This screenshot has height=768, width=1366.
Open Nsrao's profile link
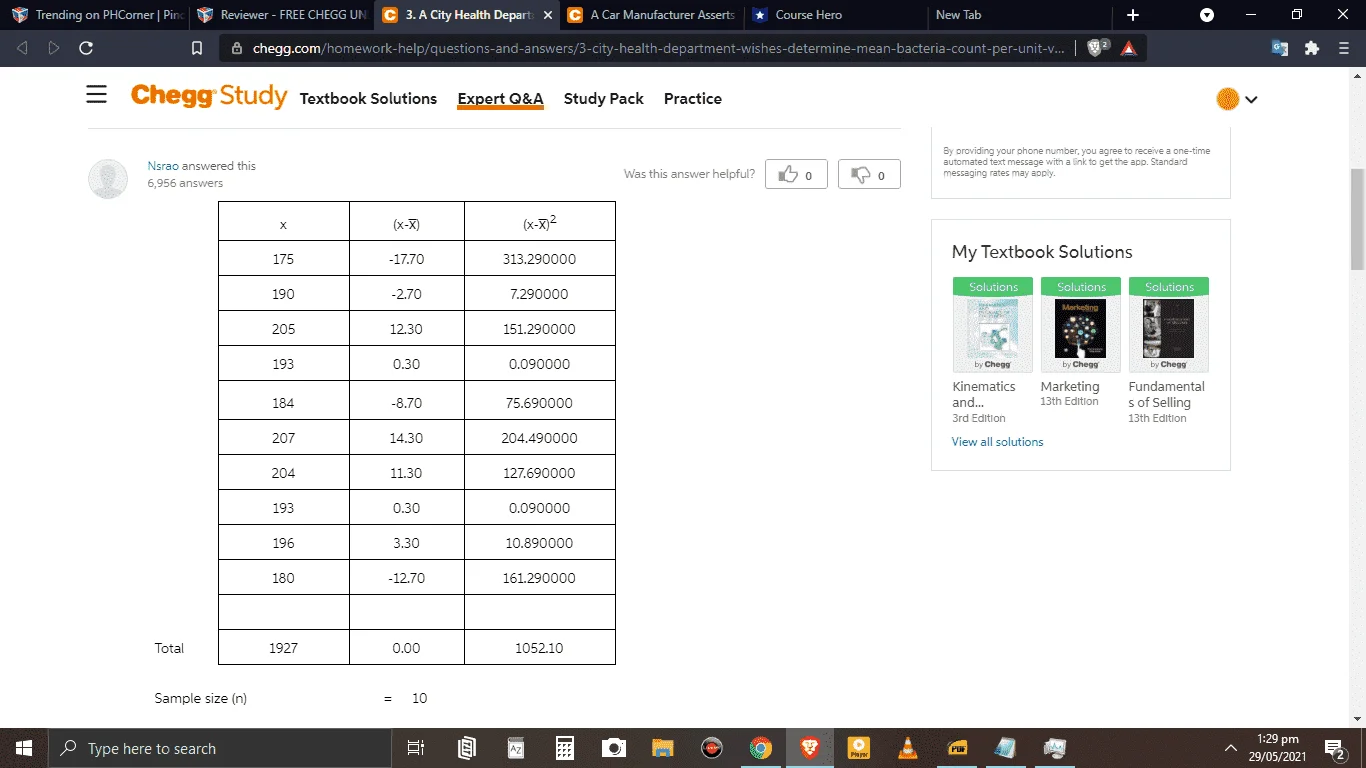pos(163,166)
